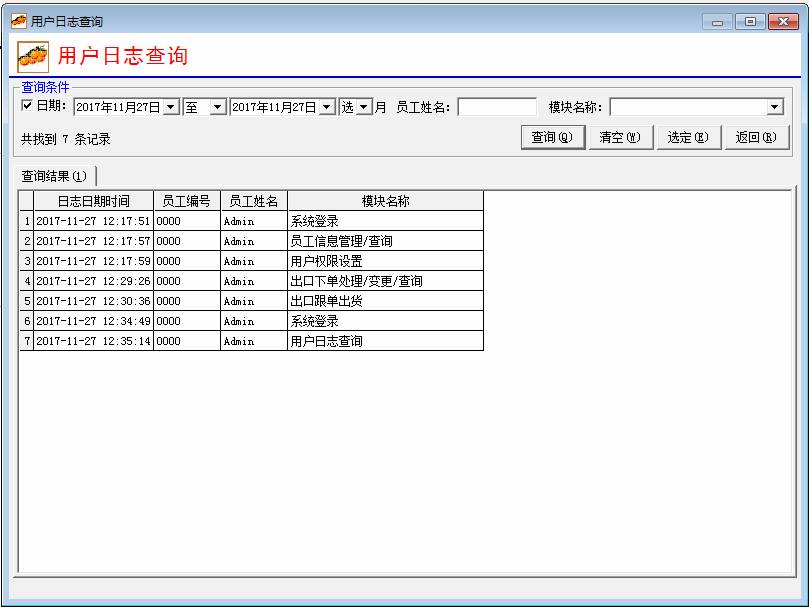This screenshot has height=607, width=809.
Task: Click the 员工编号 column header
Action: click(x=186, y=201)
